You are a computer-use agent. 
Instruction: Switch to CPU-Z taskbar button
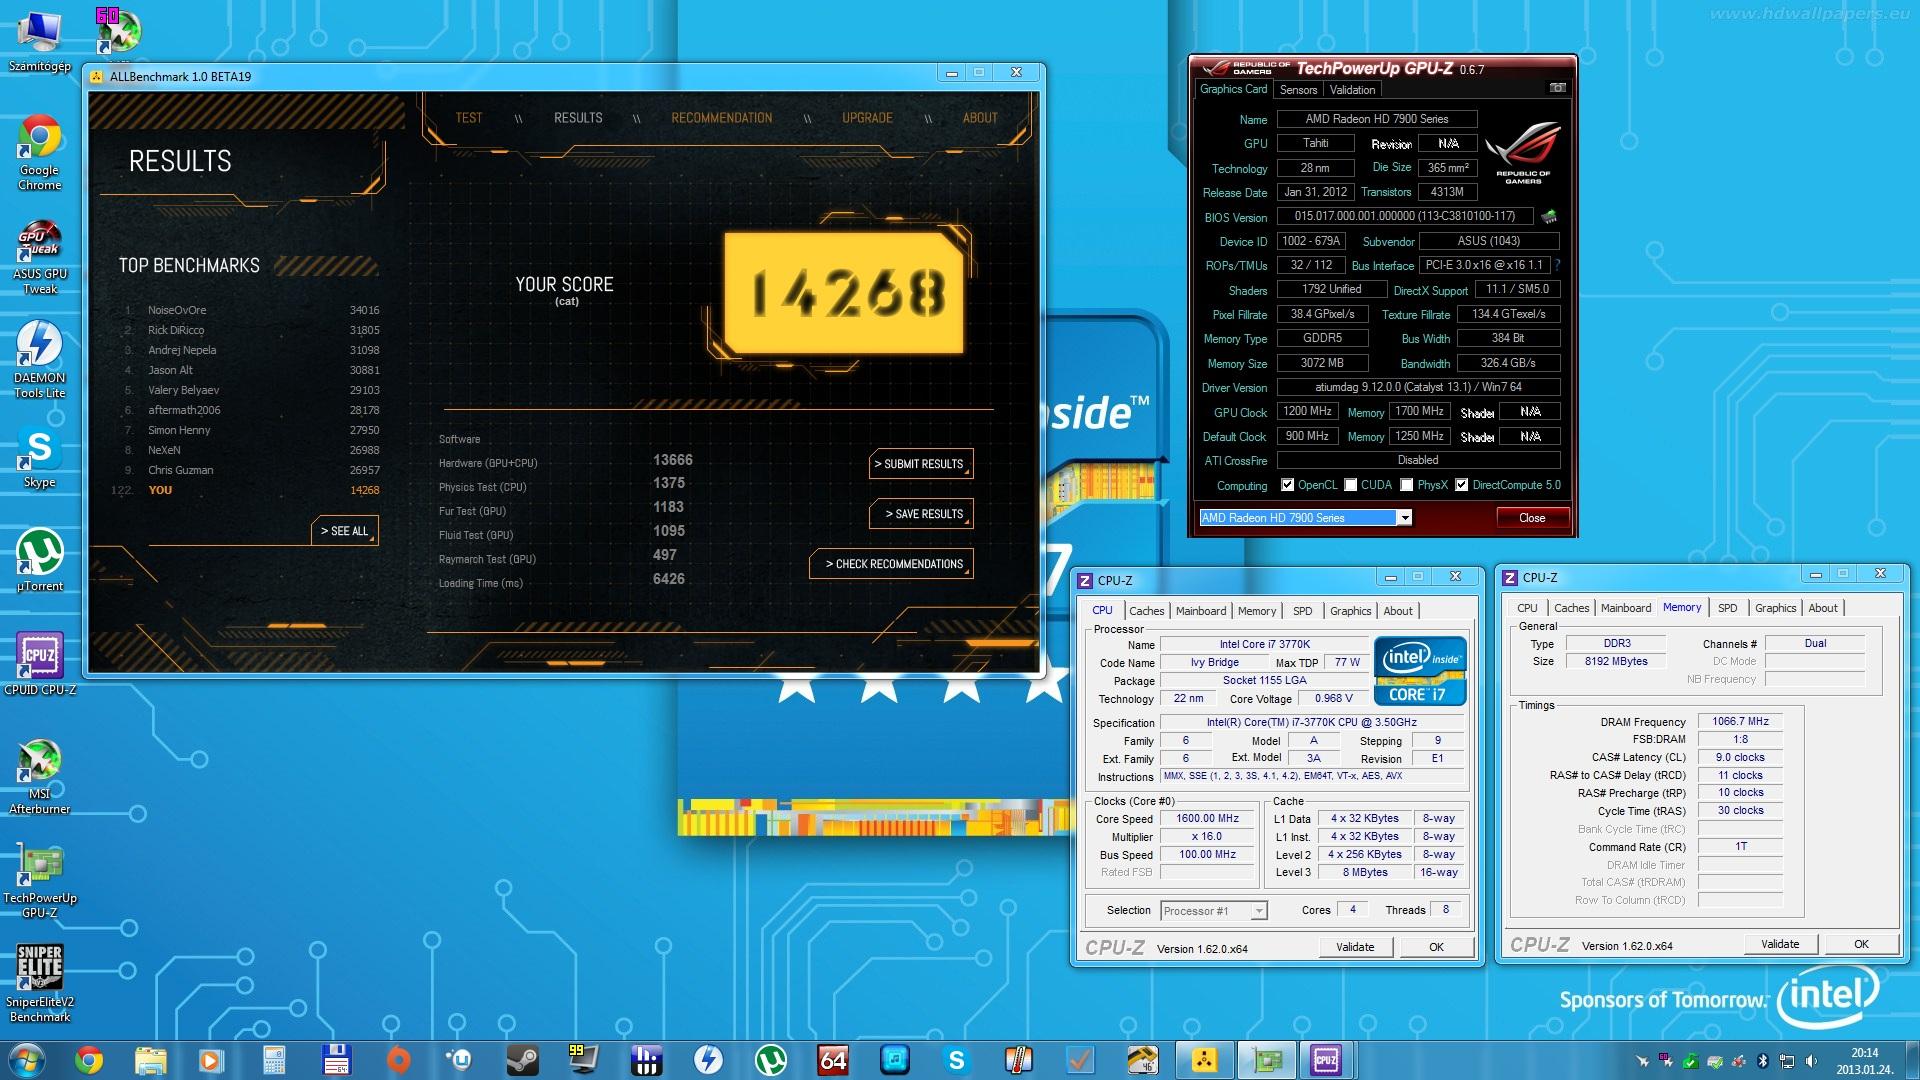click(1326, 1059)
